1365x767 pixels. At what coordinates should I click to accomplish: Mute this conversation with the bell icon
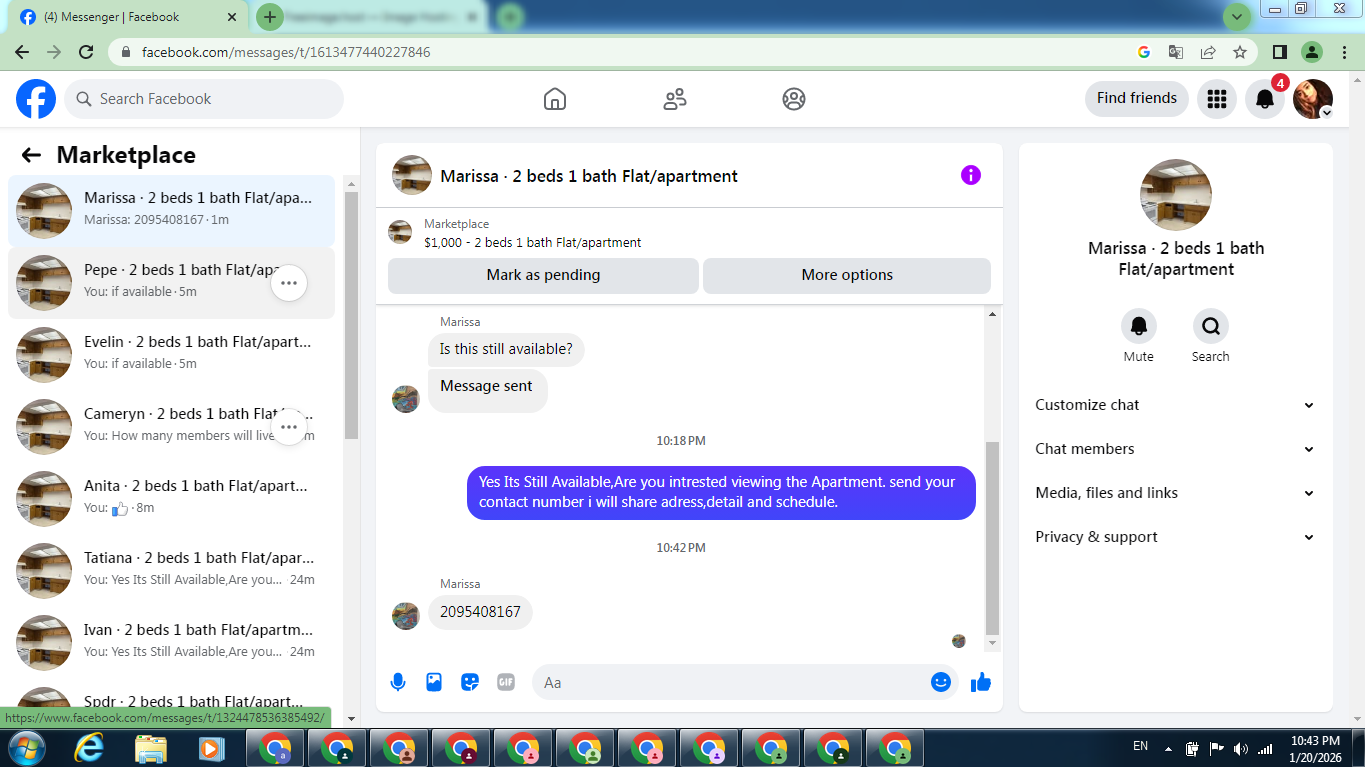tap(1139, 326)
